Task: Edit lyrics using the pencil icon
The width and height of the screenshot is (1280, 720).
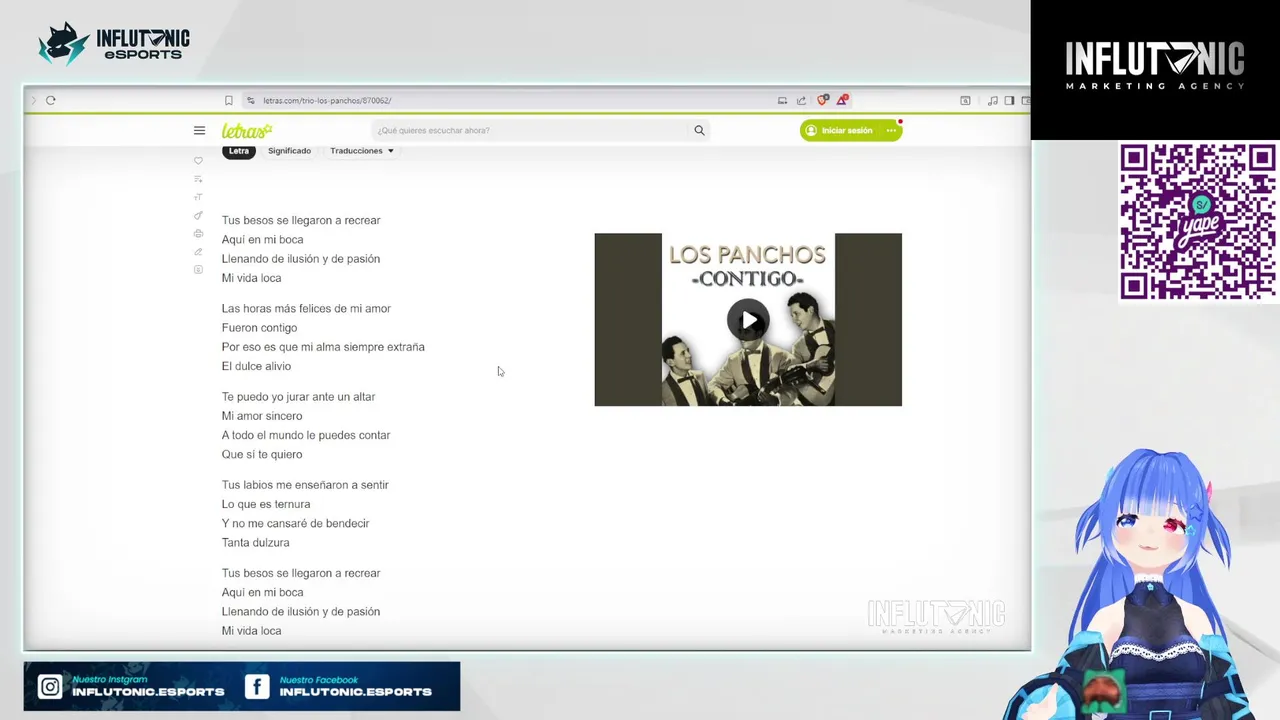Action: tap(198, 251)
